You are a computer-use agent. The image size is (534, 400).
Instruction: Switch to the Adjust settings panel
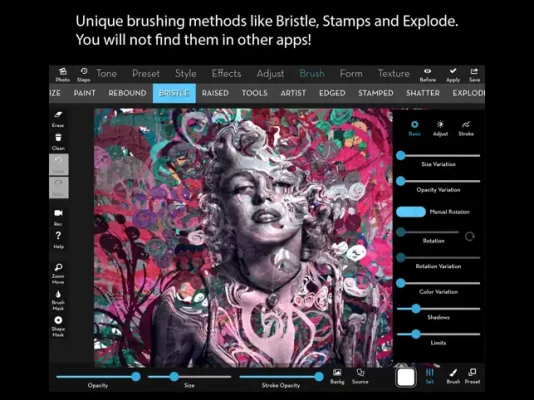(x=440, y=128)
